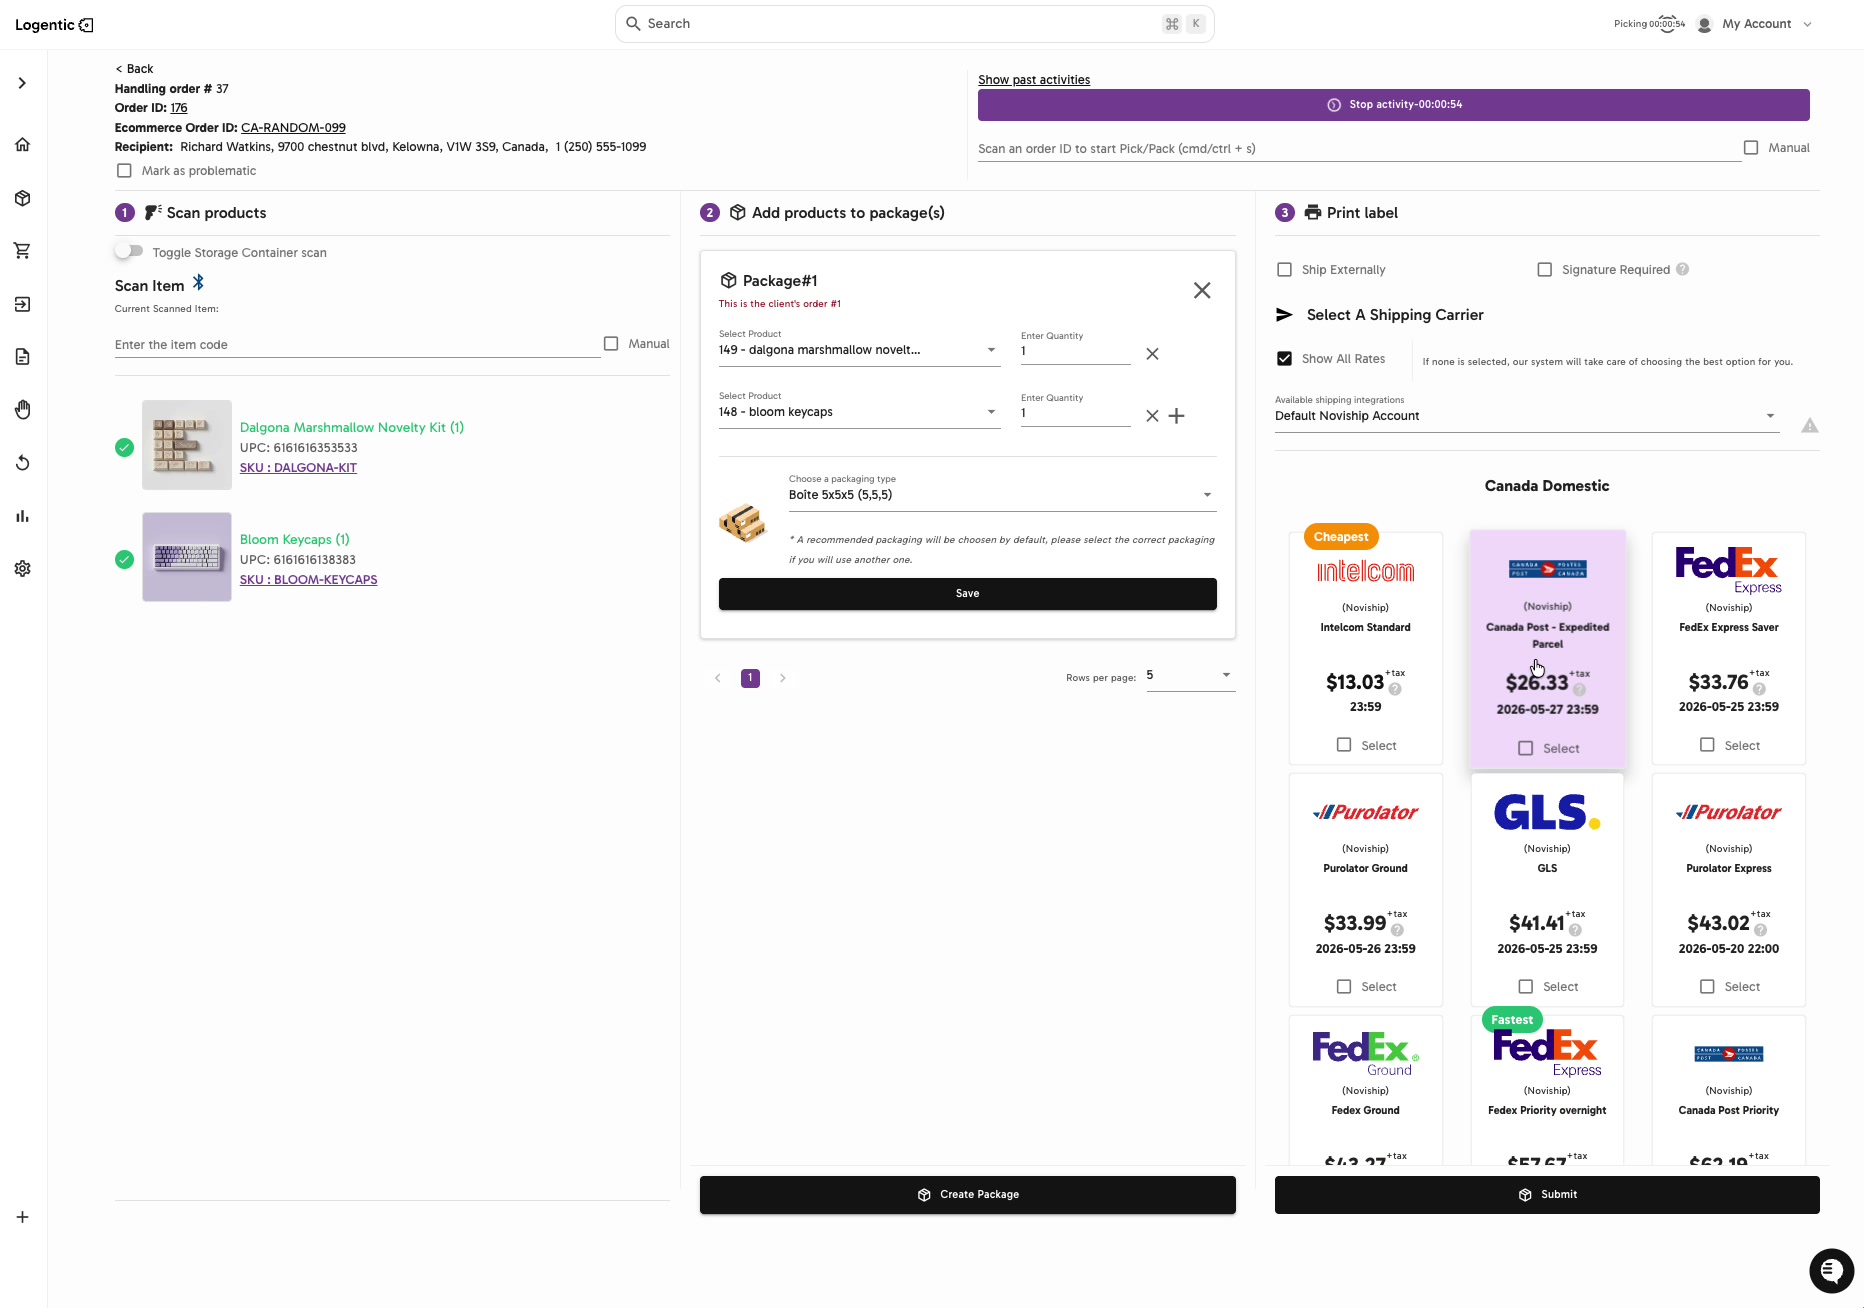This screenshot has width=1864, height=1308.
Task: Click the Search field
Action: click(914, 24)
